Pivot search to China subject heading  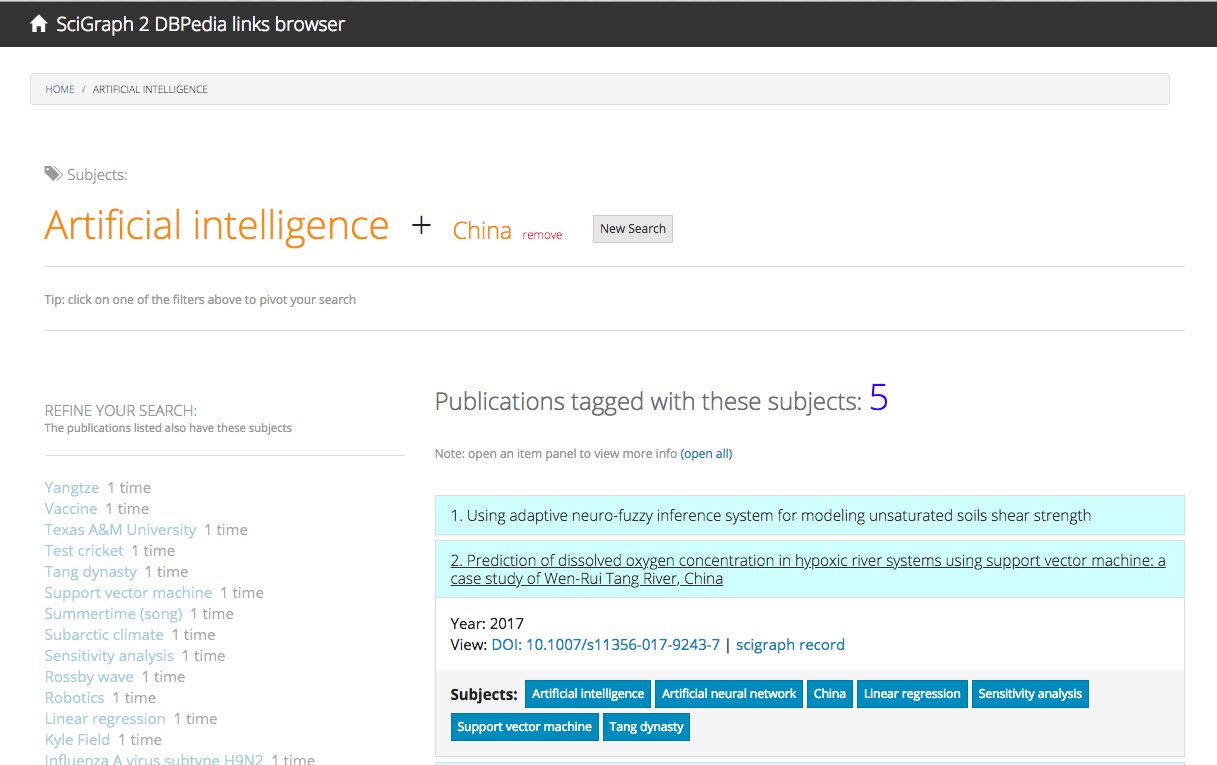pos(482,231)
